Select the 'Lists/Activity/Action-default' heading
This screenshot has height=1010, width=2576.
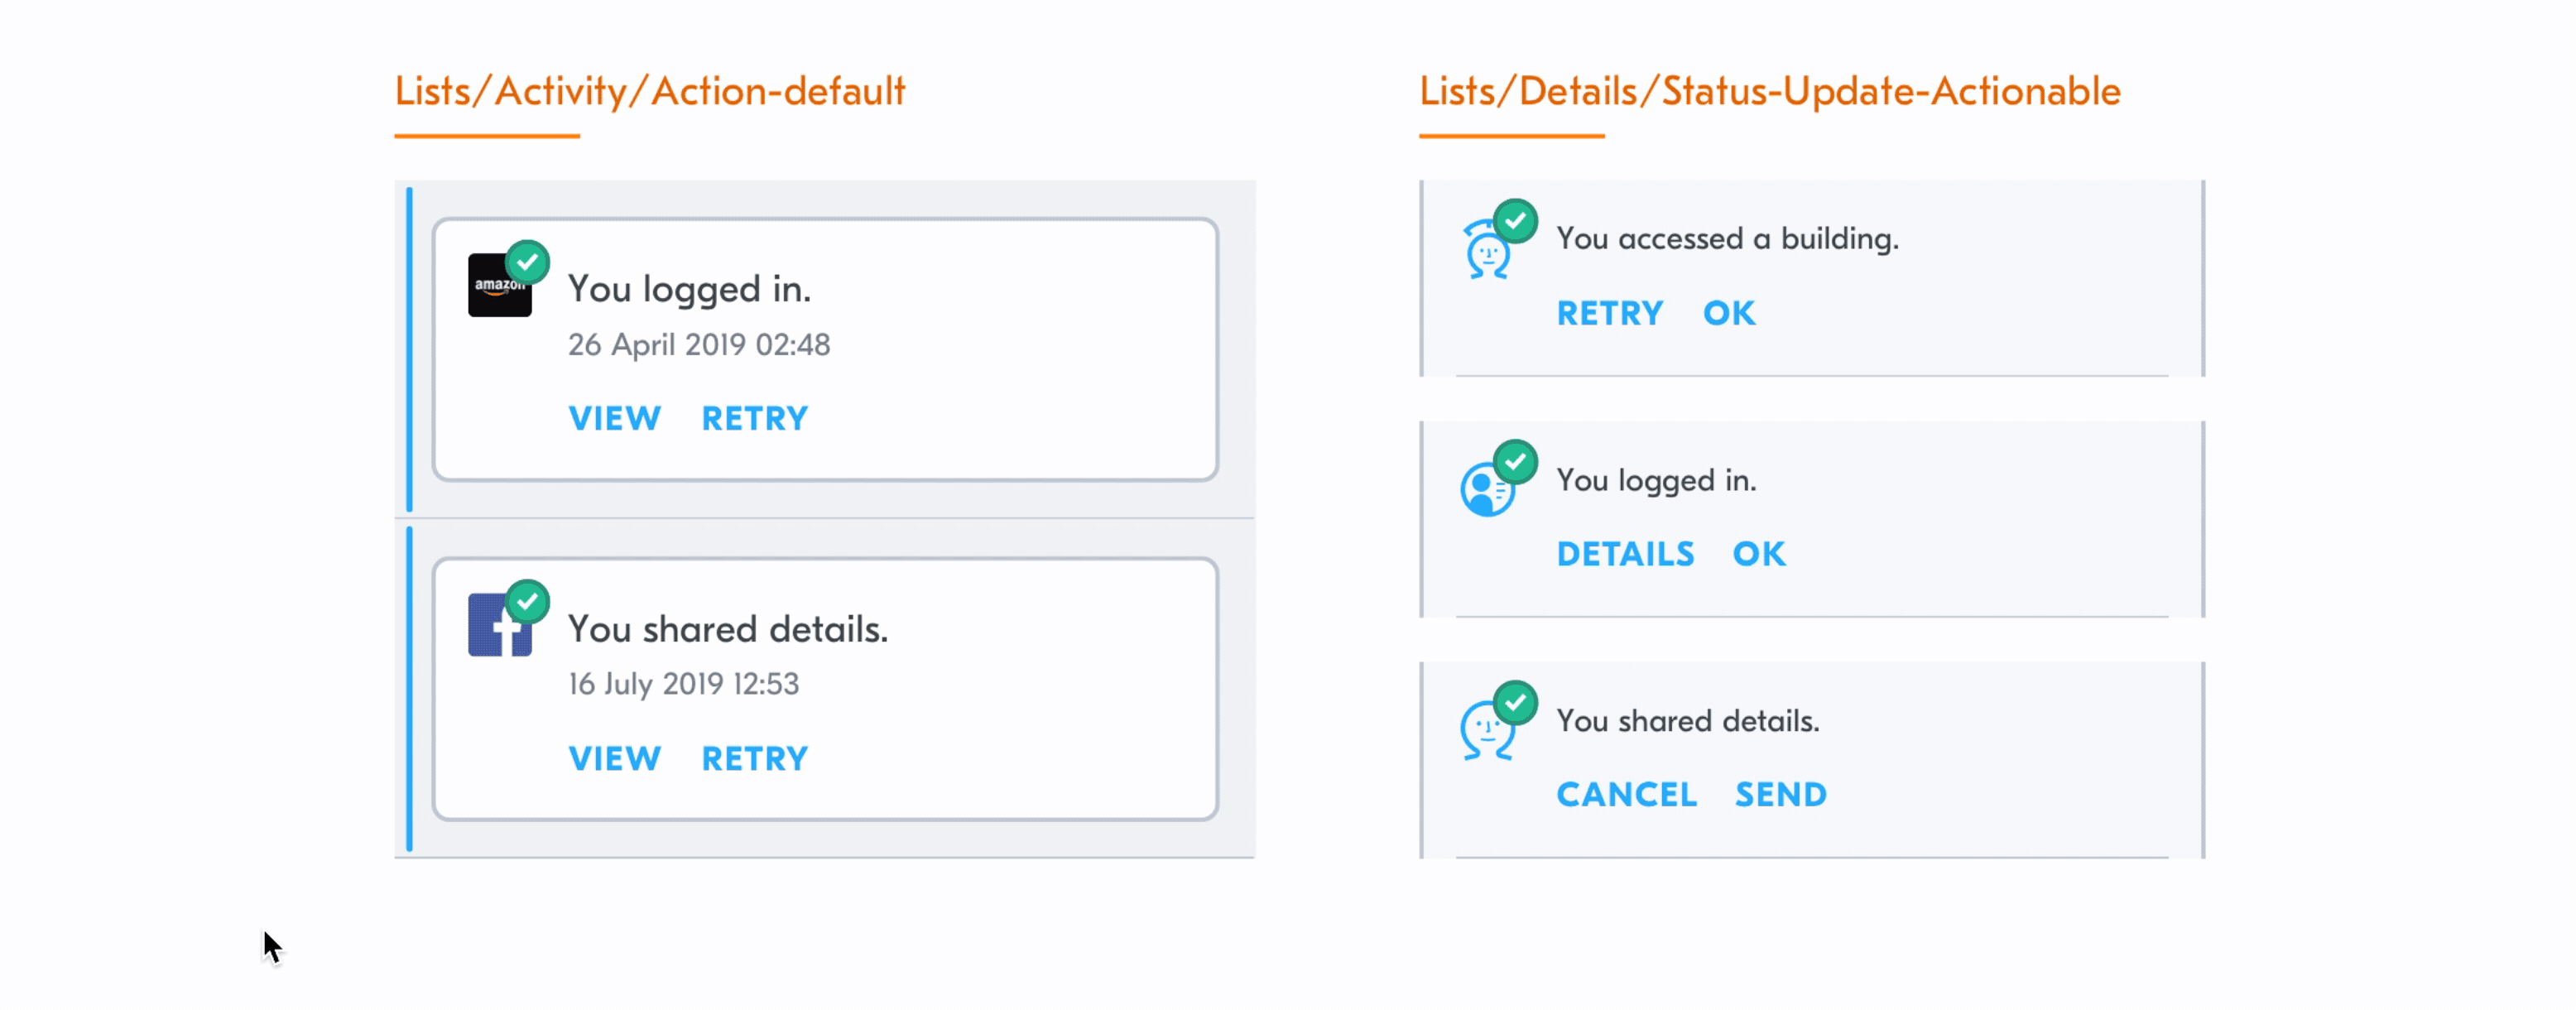[650, 92]
